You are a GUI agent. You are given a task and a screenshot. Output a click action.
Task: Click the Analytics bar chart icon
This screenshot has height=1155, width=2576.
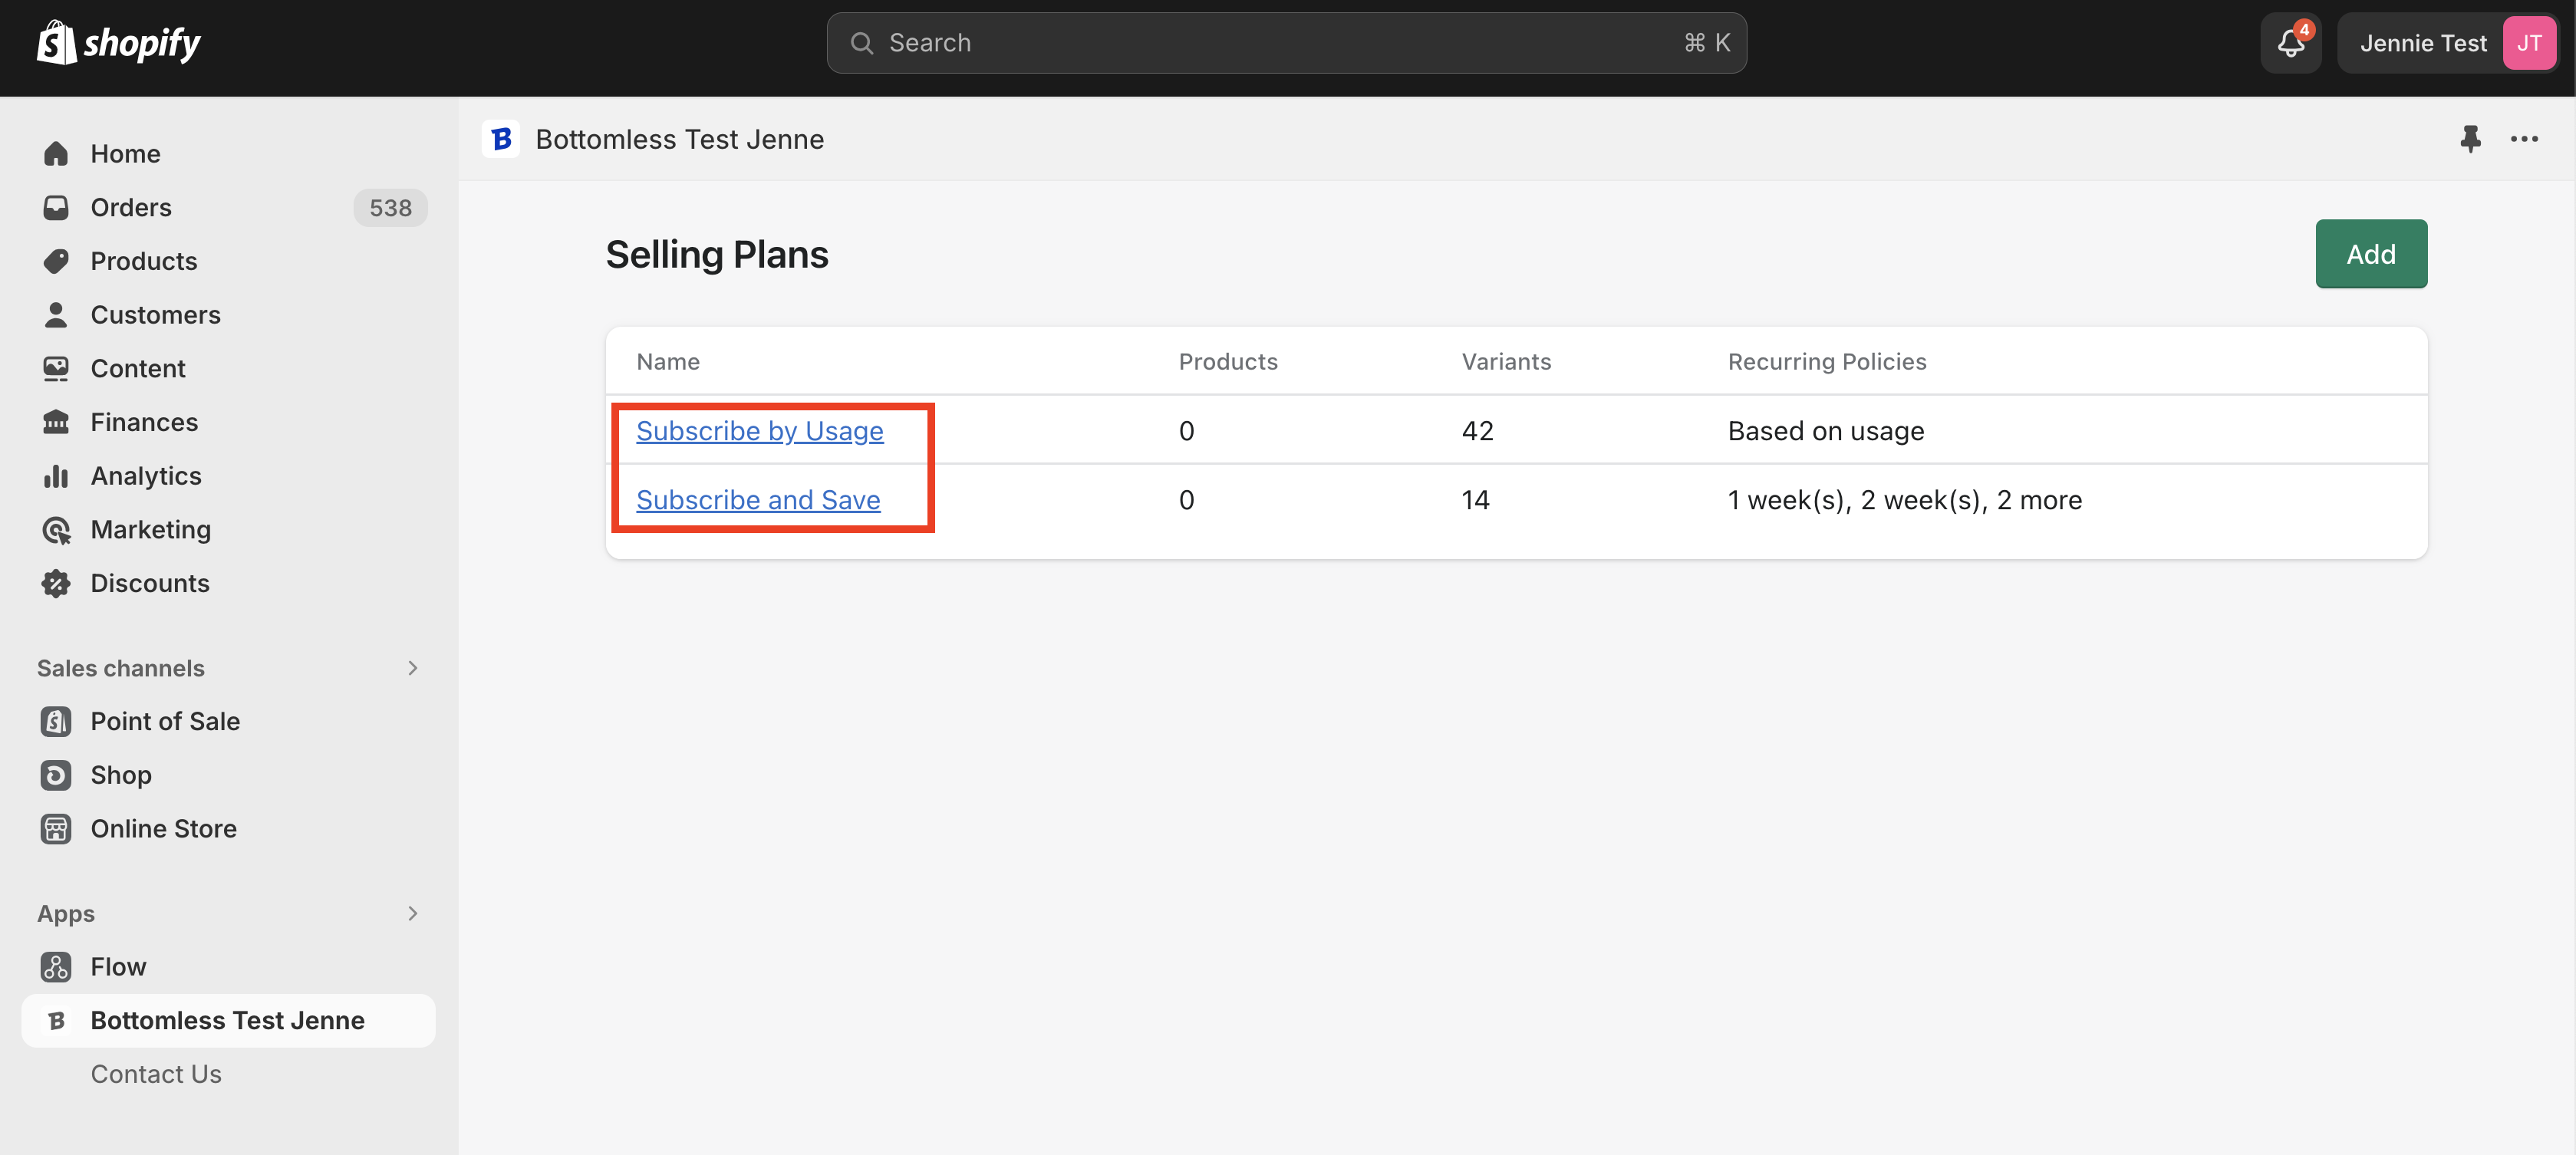click(56, 476)
